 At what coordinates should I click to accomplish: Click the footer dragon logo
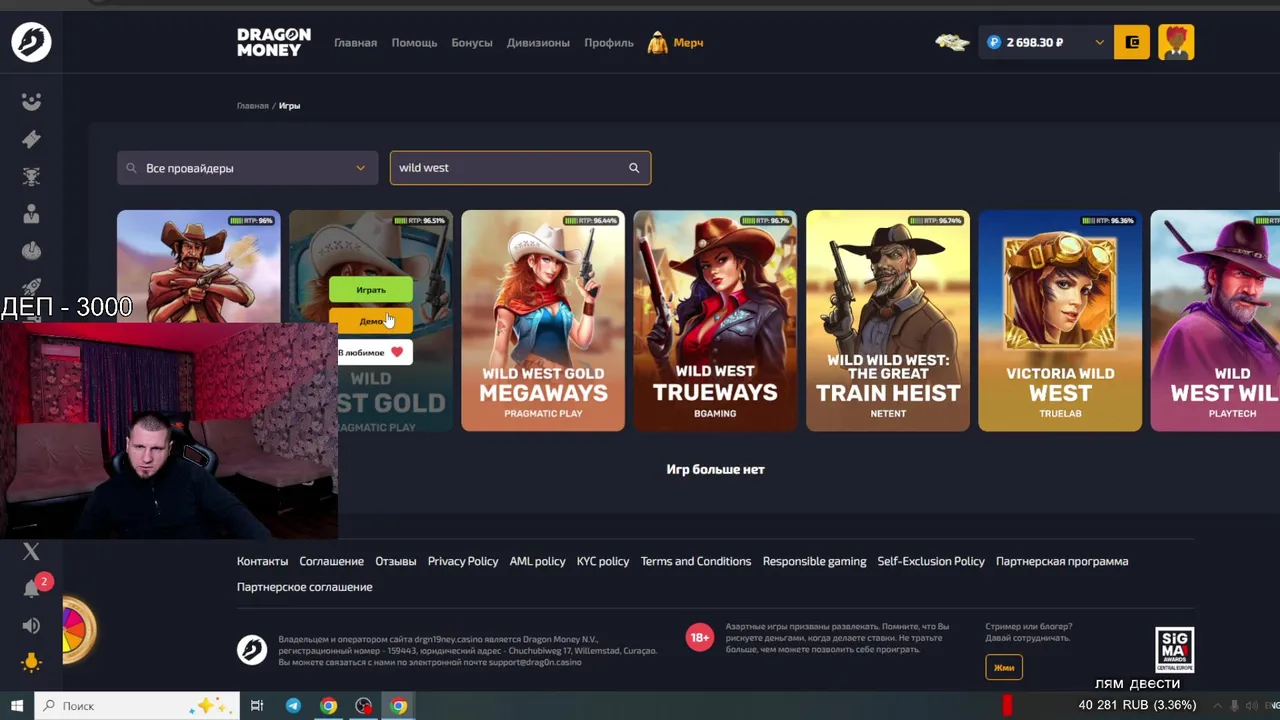pos(252,650)
